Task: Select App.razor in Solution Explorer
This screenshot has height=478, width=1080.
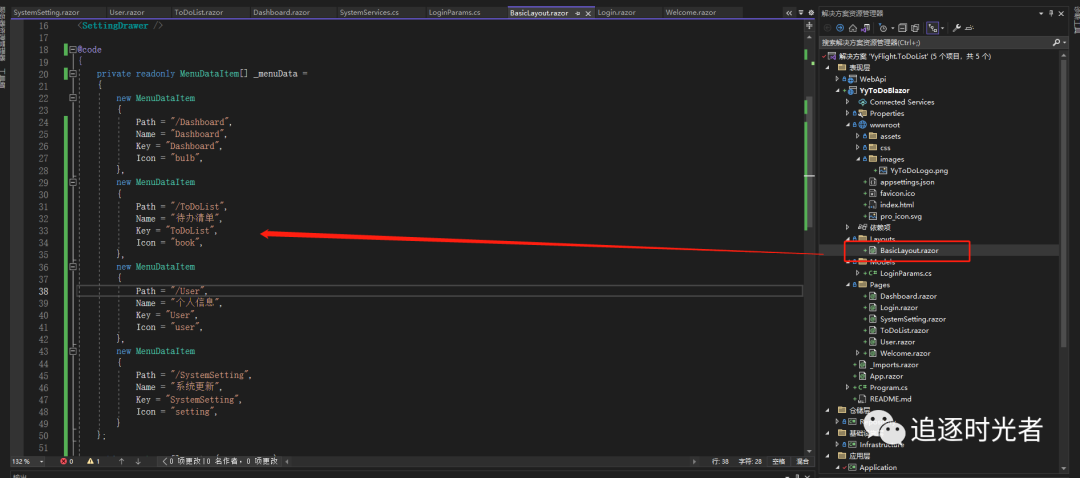Action: [886, 376]
